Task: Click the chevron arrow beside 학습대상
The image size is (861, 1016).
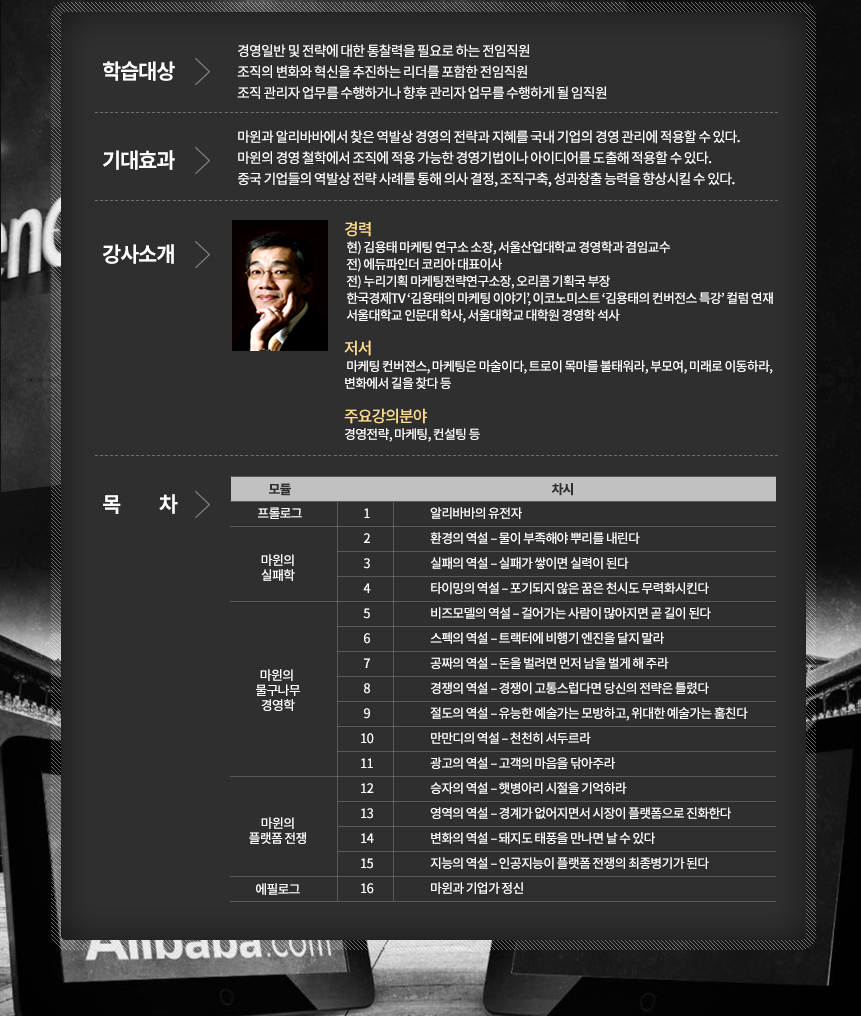Action: pos(203,71)
